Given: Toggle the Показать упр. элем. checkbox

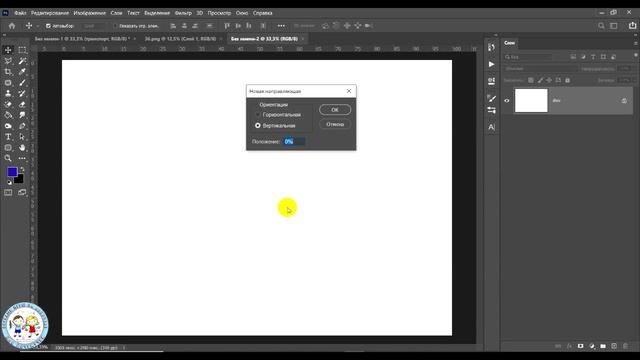Looking at the screenshot, I should click(x=115, y=26).
